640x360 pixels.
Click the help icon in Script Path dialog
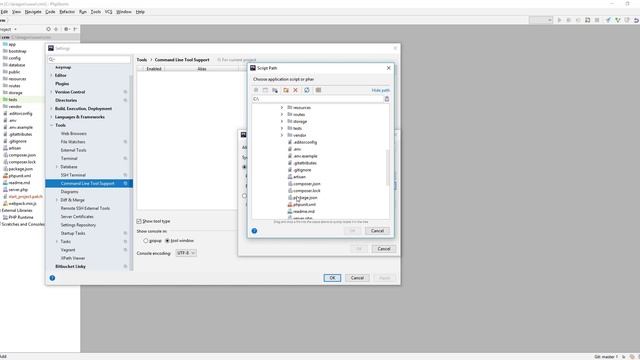tap(254, 231)
